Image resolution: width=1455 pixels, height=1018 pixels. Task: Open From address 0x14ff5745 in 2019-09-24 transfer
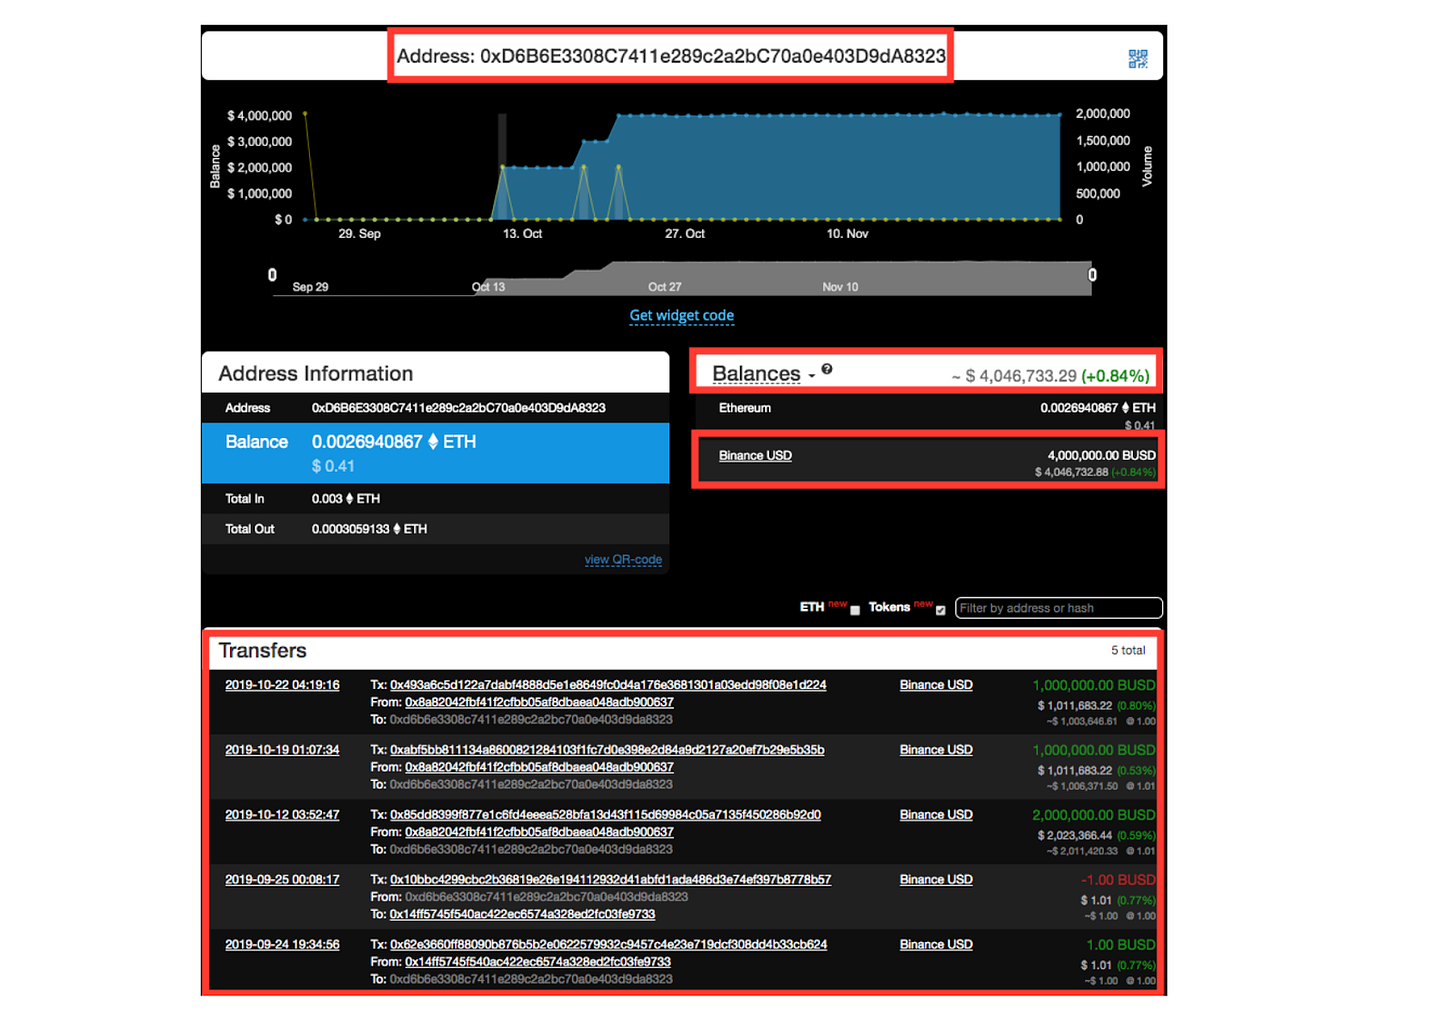tap(538, 962)
